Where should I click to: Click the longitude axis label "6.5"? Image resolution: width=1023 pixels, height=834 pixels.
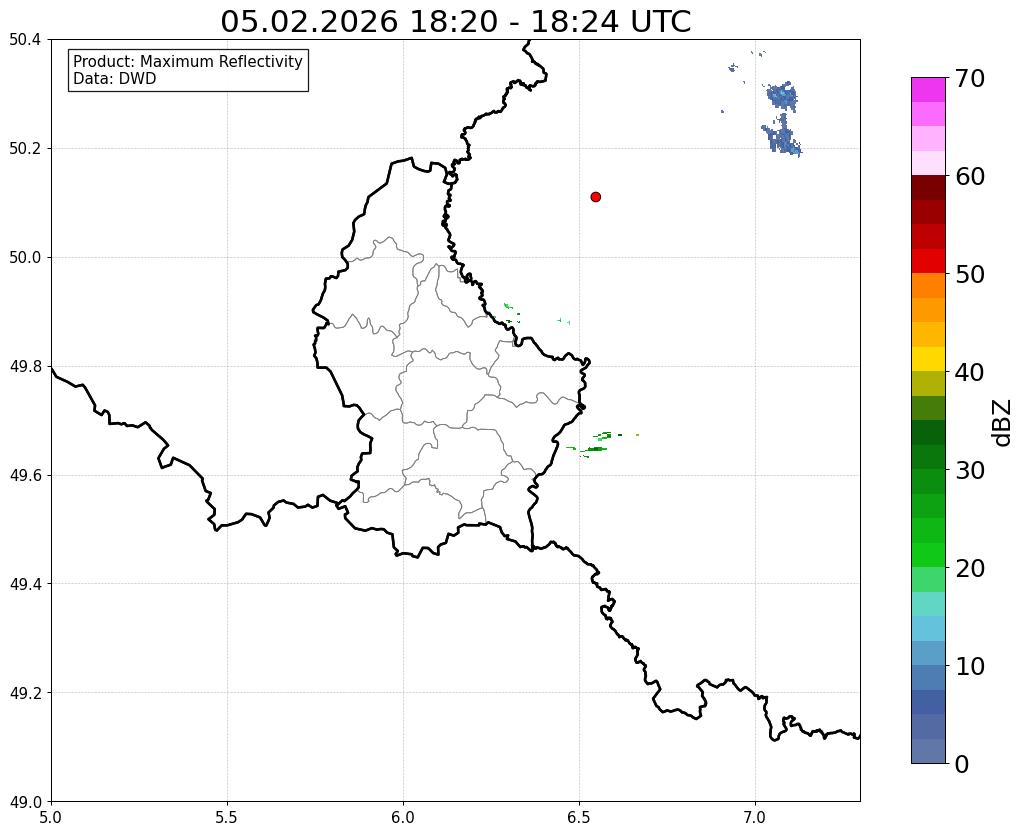point(579,817)
